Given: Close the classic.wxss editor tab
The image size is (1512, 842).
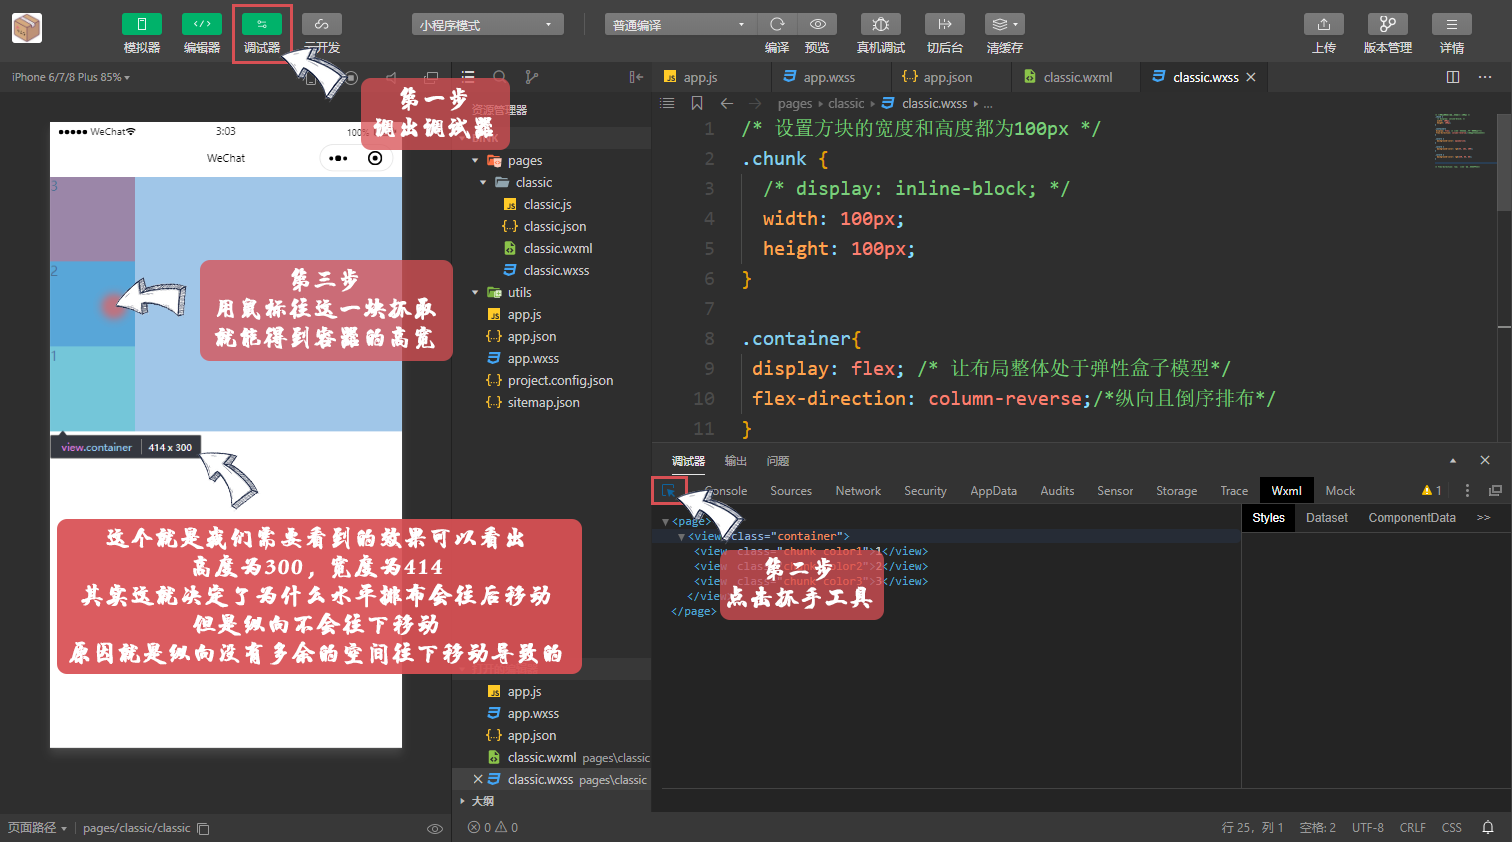Looking at the screenshot, I should point(1250,77).
